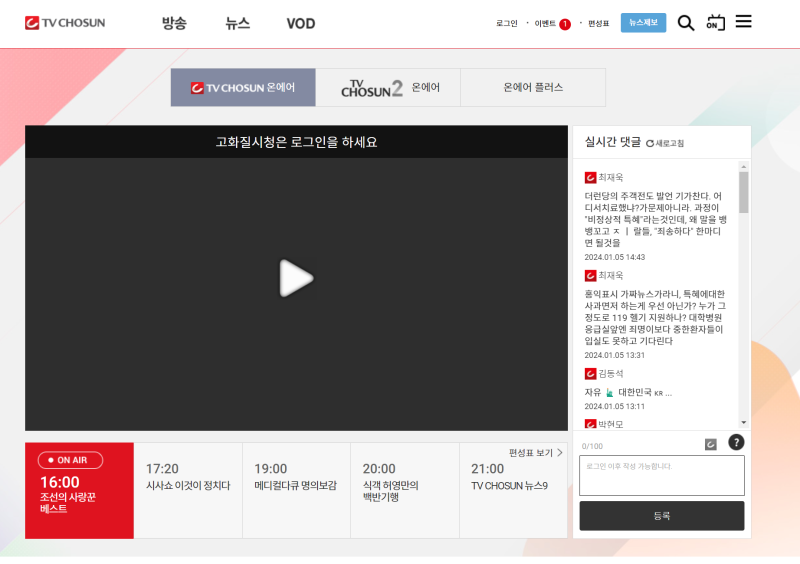Open the TV CHOSUN logo home link
The image size is (800, 564).
pyautogui.click(x=65, y=23)
